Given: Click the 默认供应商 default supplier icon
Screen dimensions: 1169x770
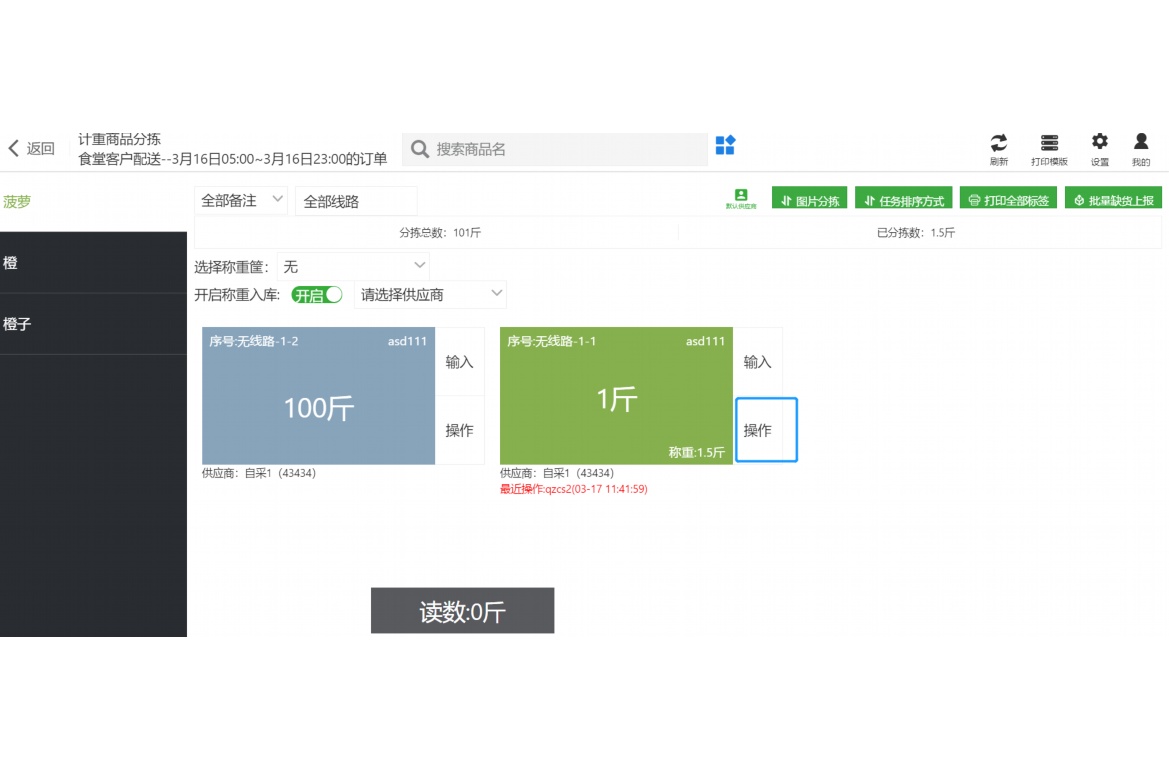Looking at the screenshot, I should pyautogui.click(x=741, y=199).
